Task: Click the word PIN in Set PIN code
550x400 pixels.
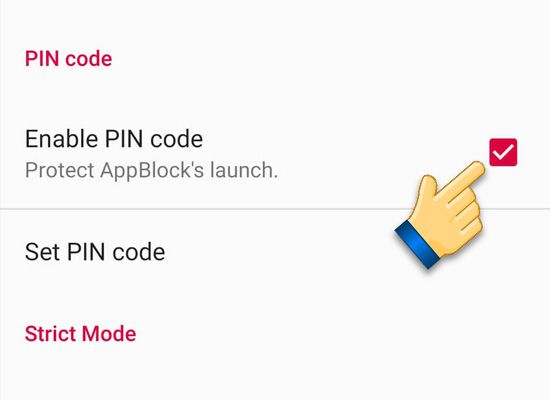Action: click(x=86, y=252)
